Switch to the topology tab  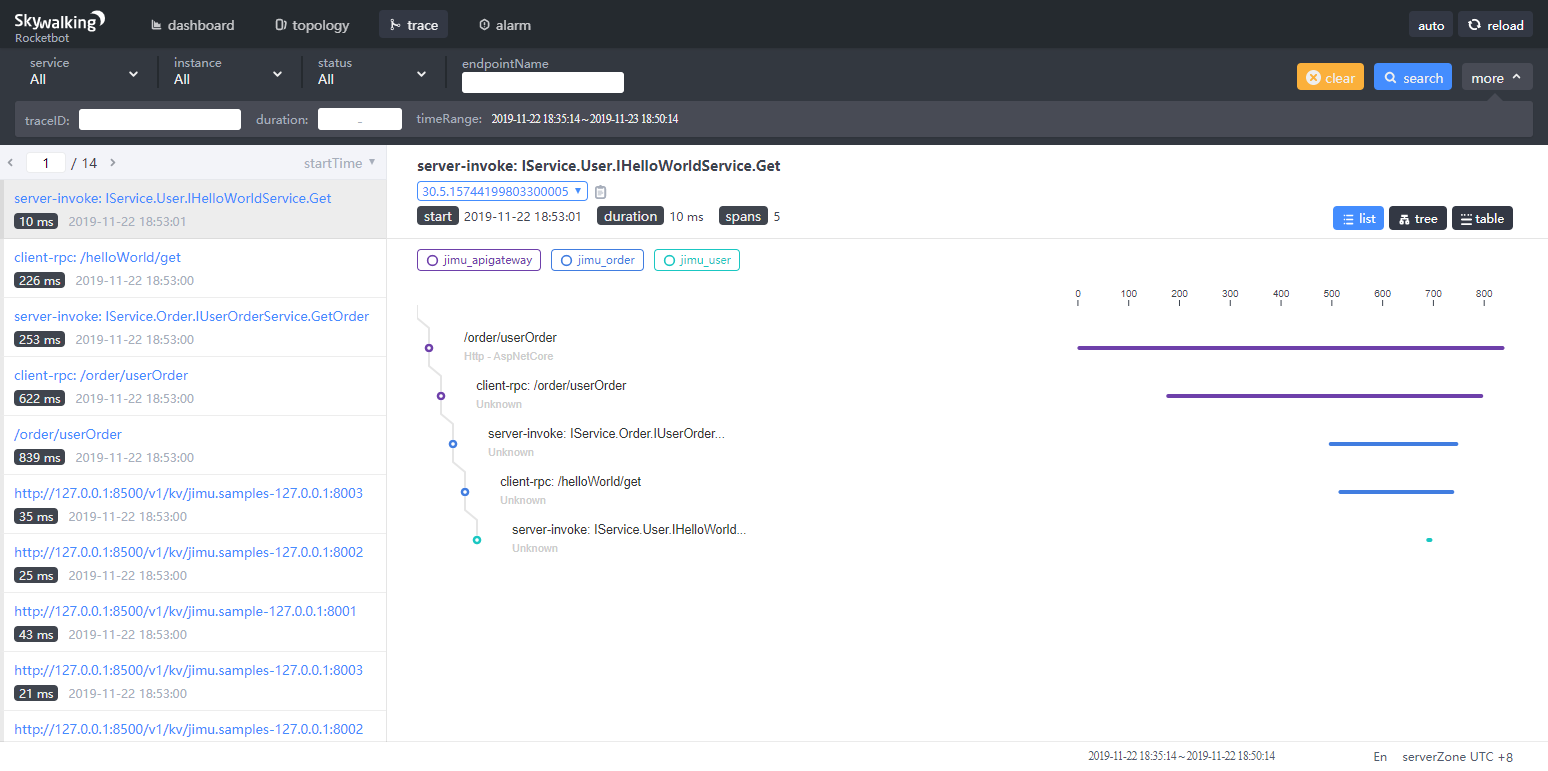(x=312, y=25)
